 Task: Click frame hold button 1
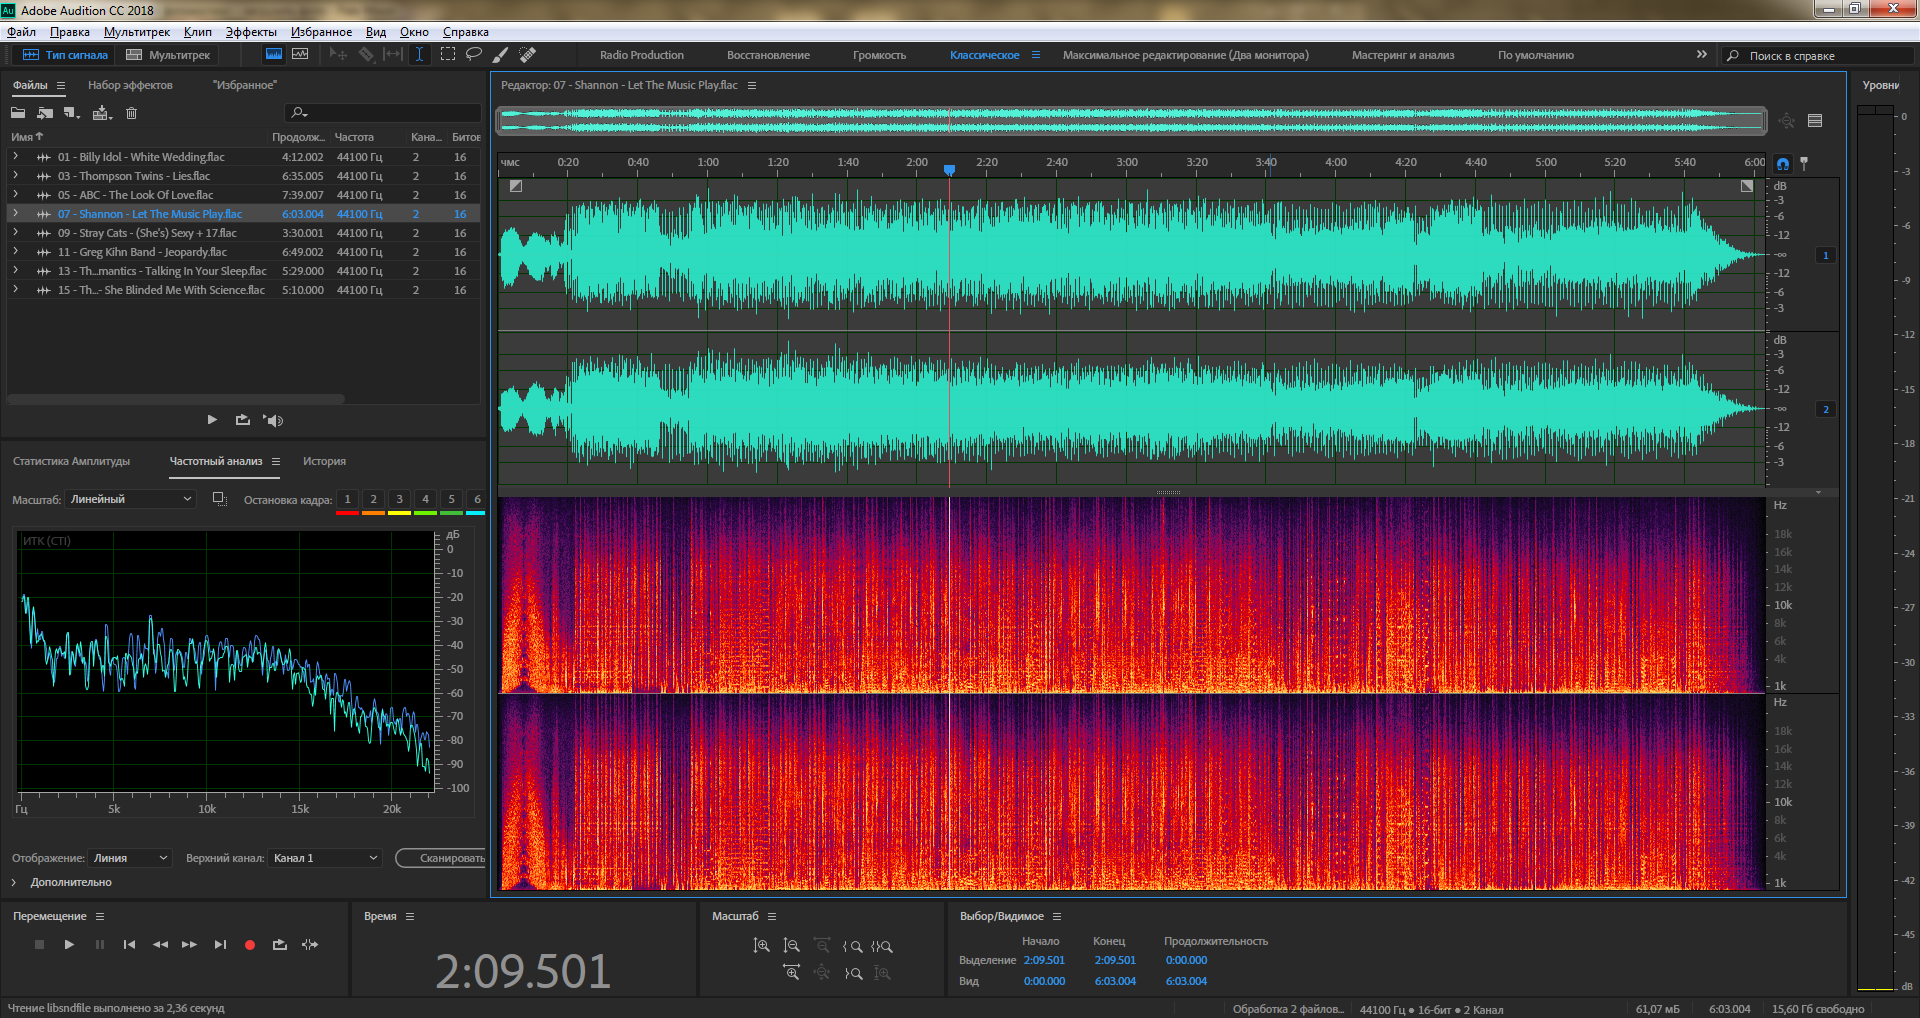point(347,499)
